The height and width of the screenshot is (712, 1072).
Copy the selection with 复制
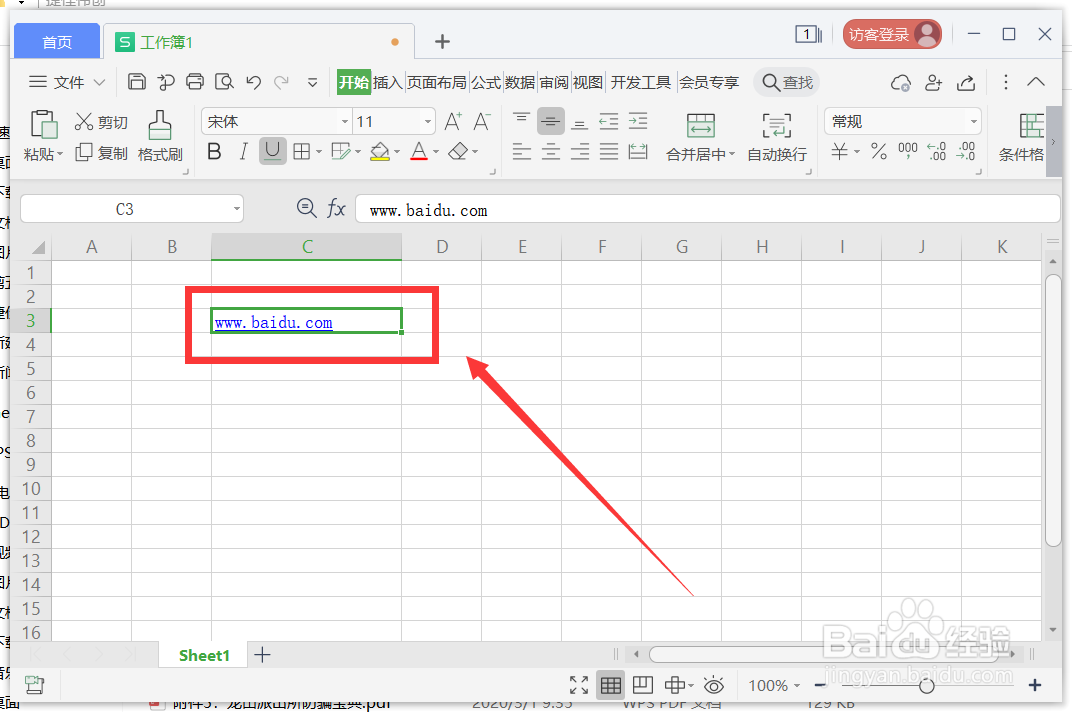click(x=101, y=153)
